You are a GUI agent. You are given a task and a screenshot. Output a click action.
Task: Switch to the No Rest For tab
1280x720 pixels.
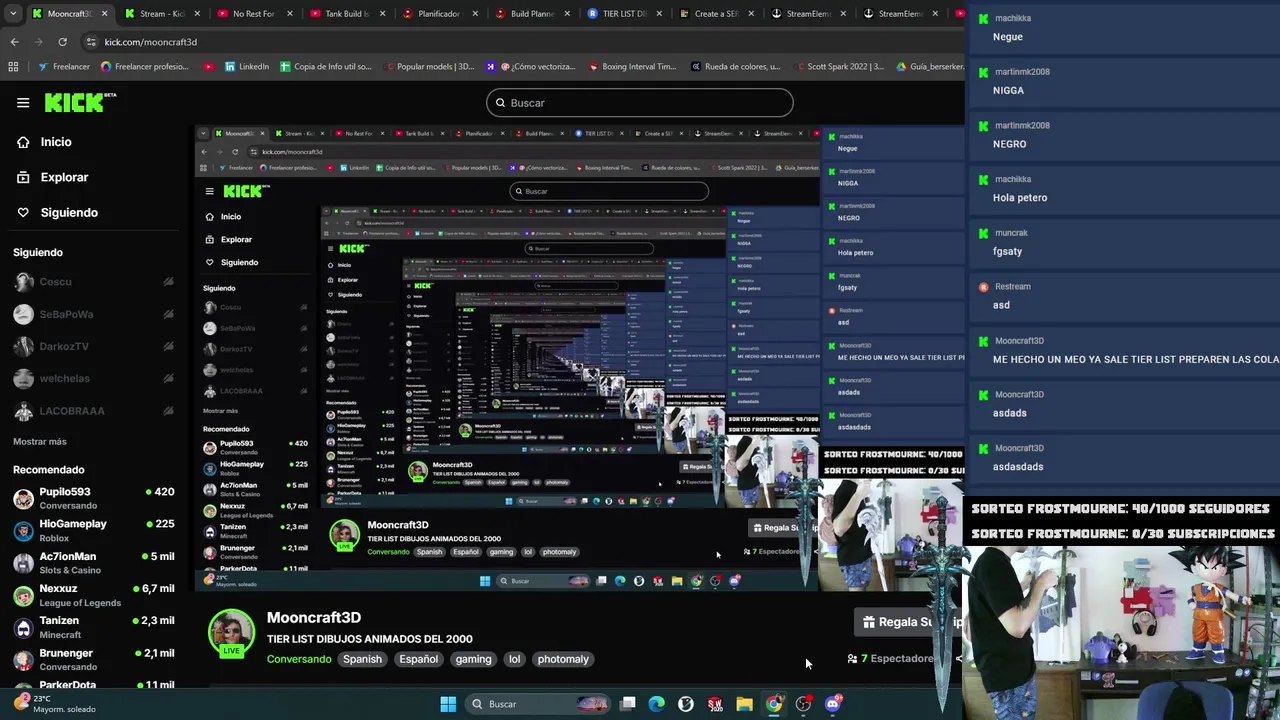(x=253, y=14)
